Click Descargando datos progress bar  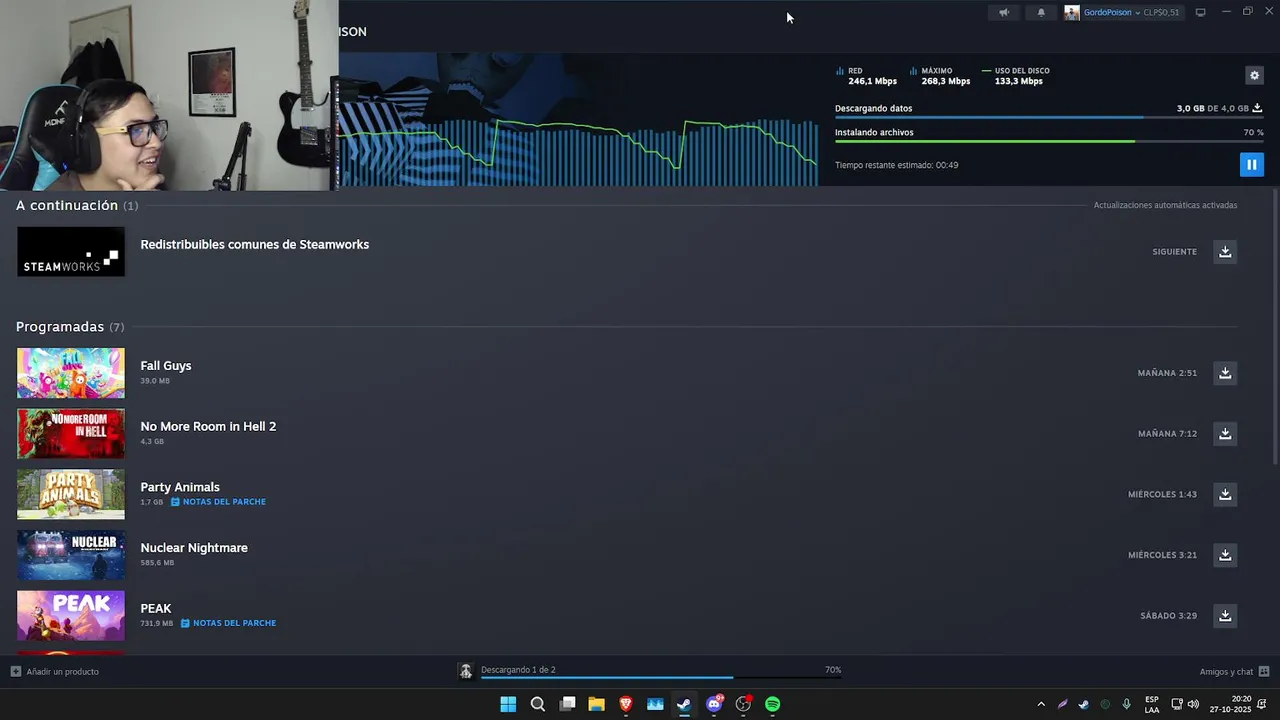[x=1048, y=117]
